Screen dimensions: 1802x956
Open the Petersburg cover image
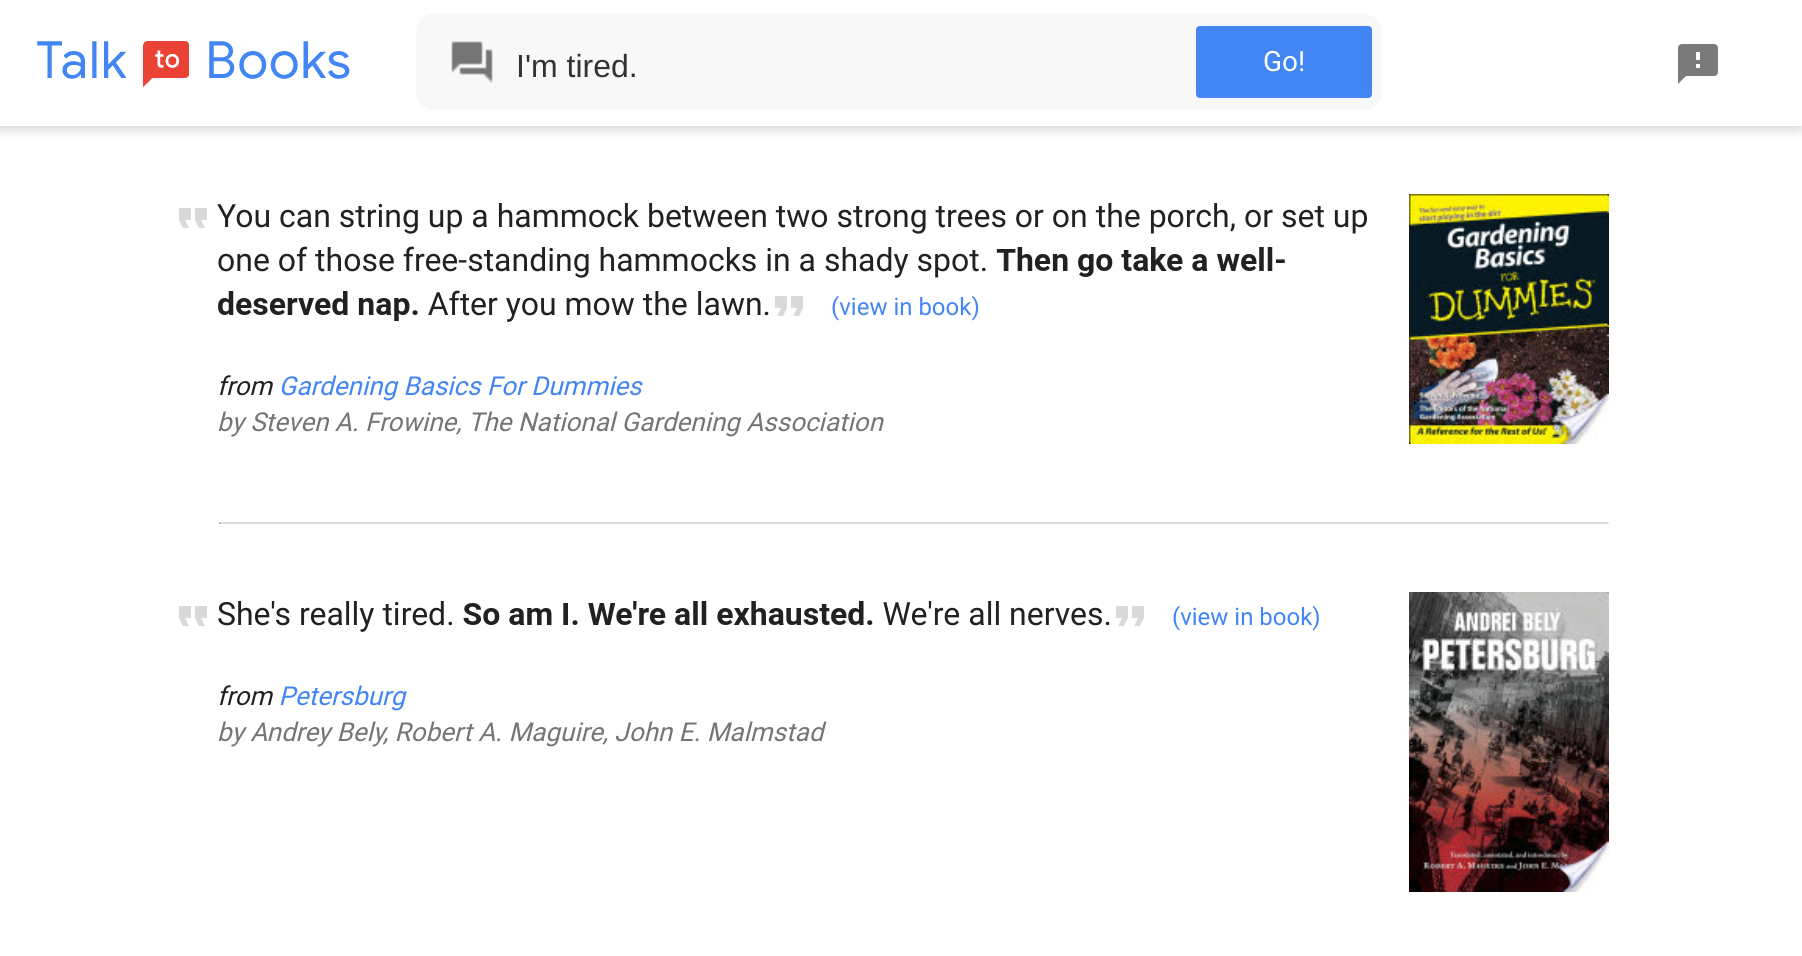pos(1507,741)
